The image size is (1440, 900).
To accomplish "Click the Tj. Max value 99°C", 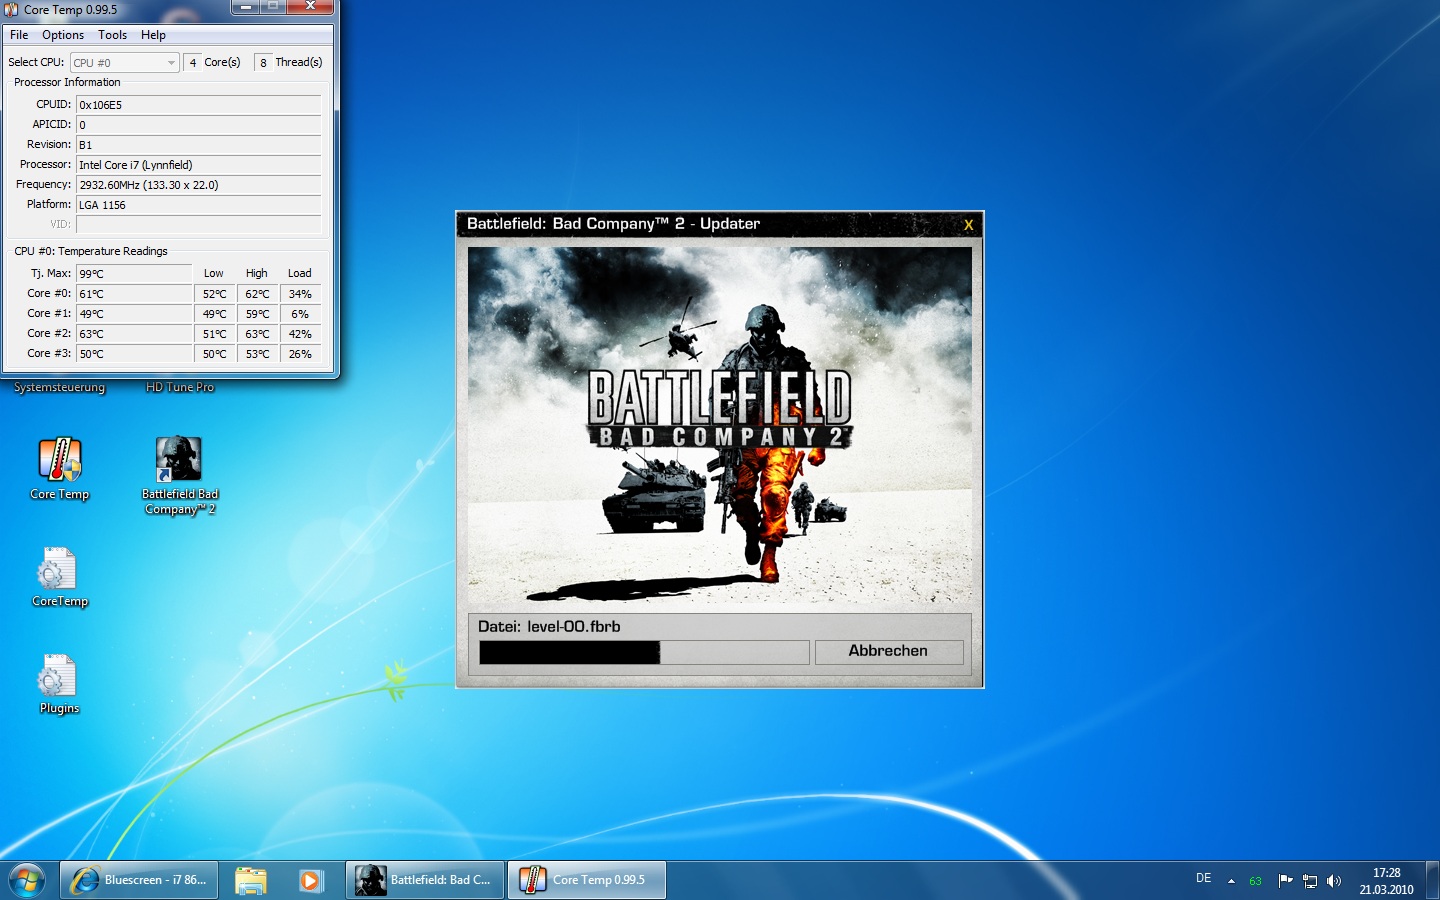I will [134, 274].
